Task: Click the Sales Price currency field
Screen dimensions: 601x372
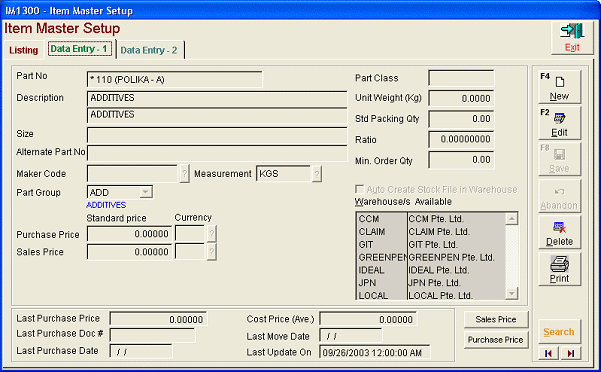Action: point(190,252)
